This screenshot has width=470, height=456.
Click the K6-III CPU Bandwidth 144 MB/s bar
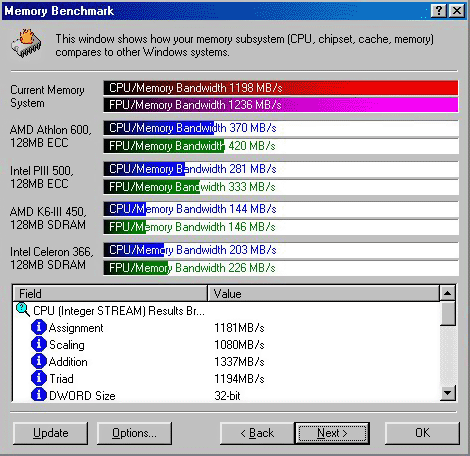[281, 209]
